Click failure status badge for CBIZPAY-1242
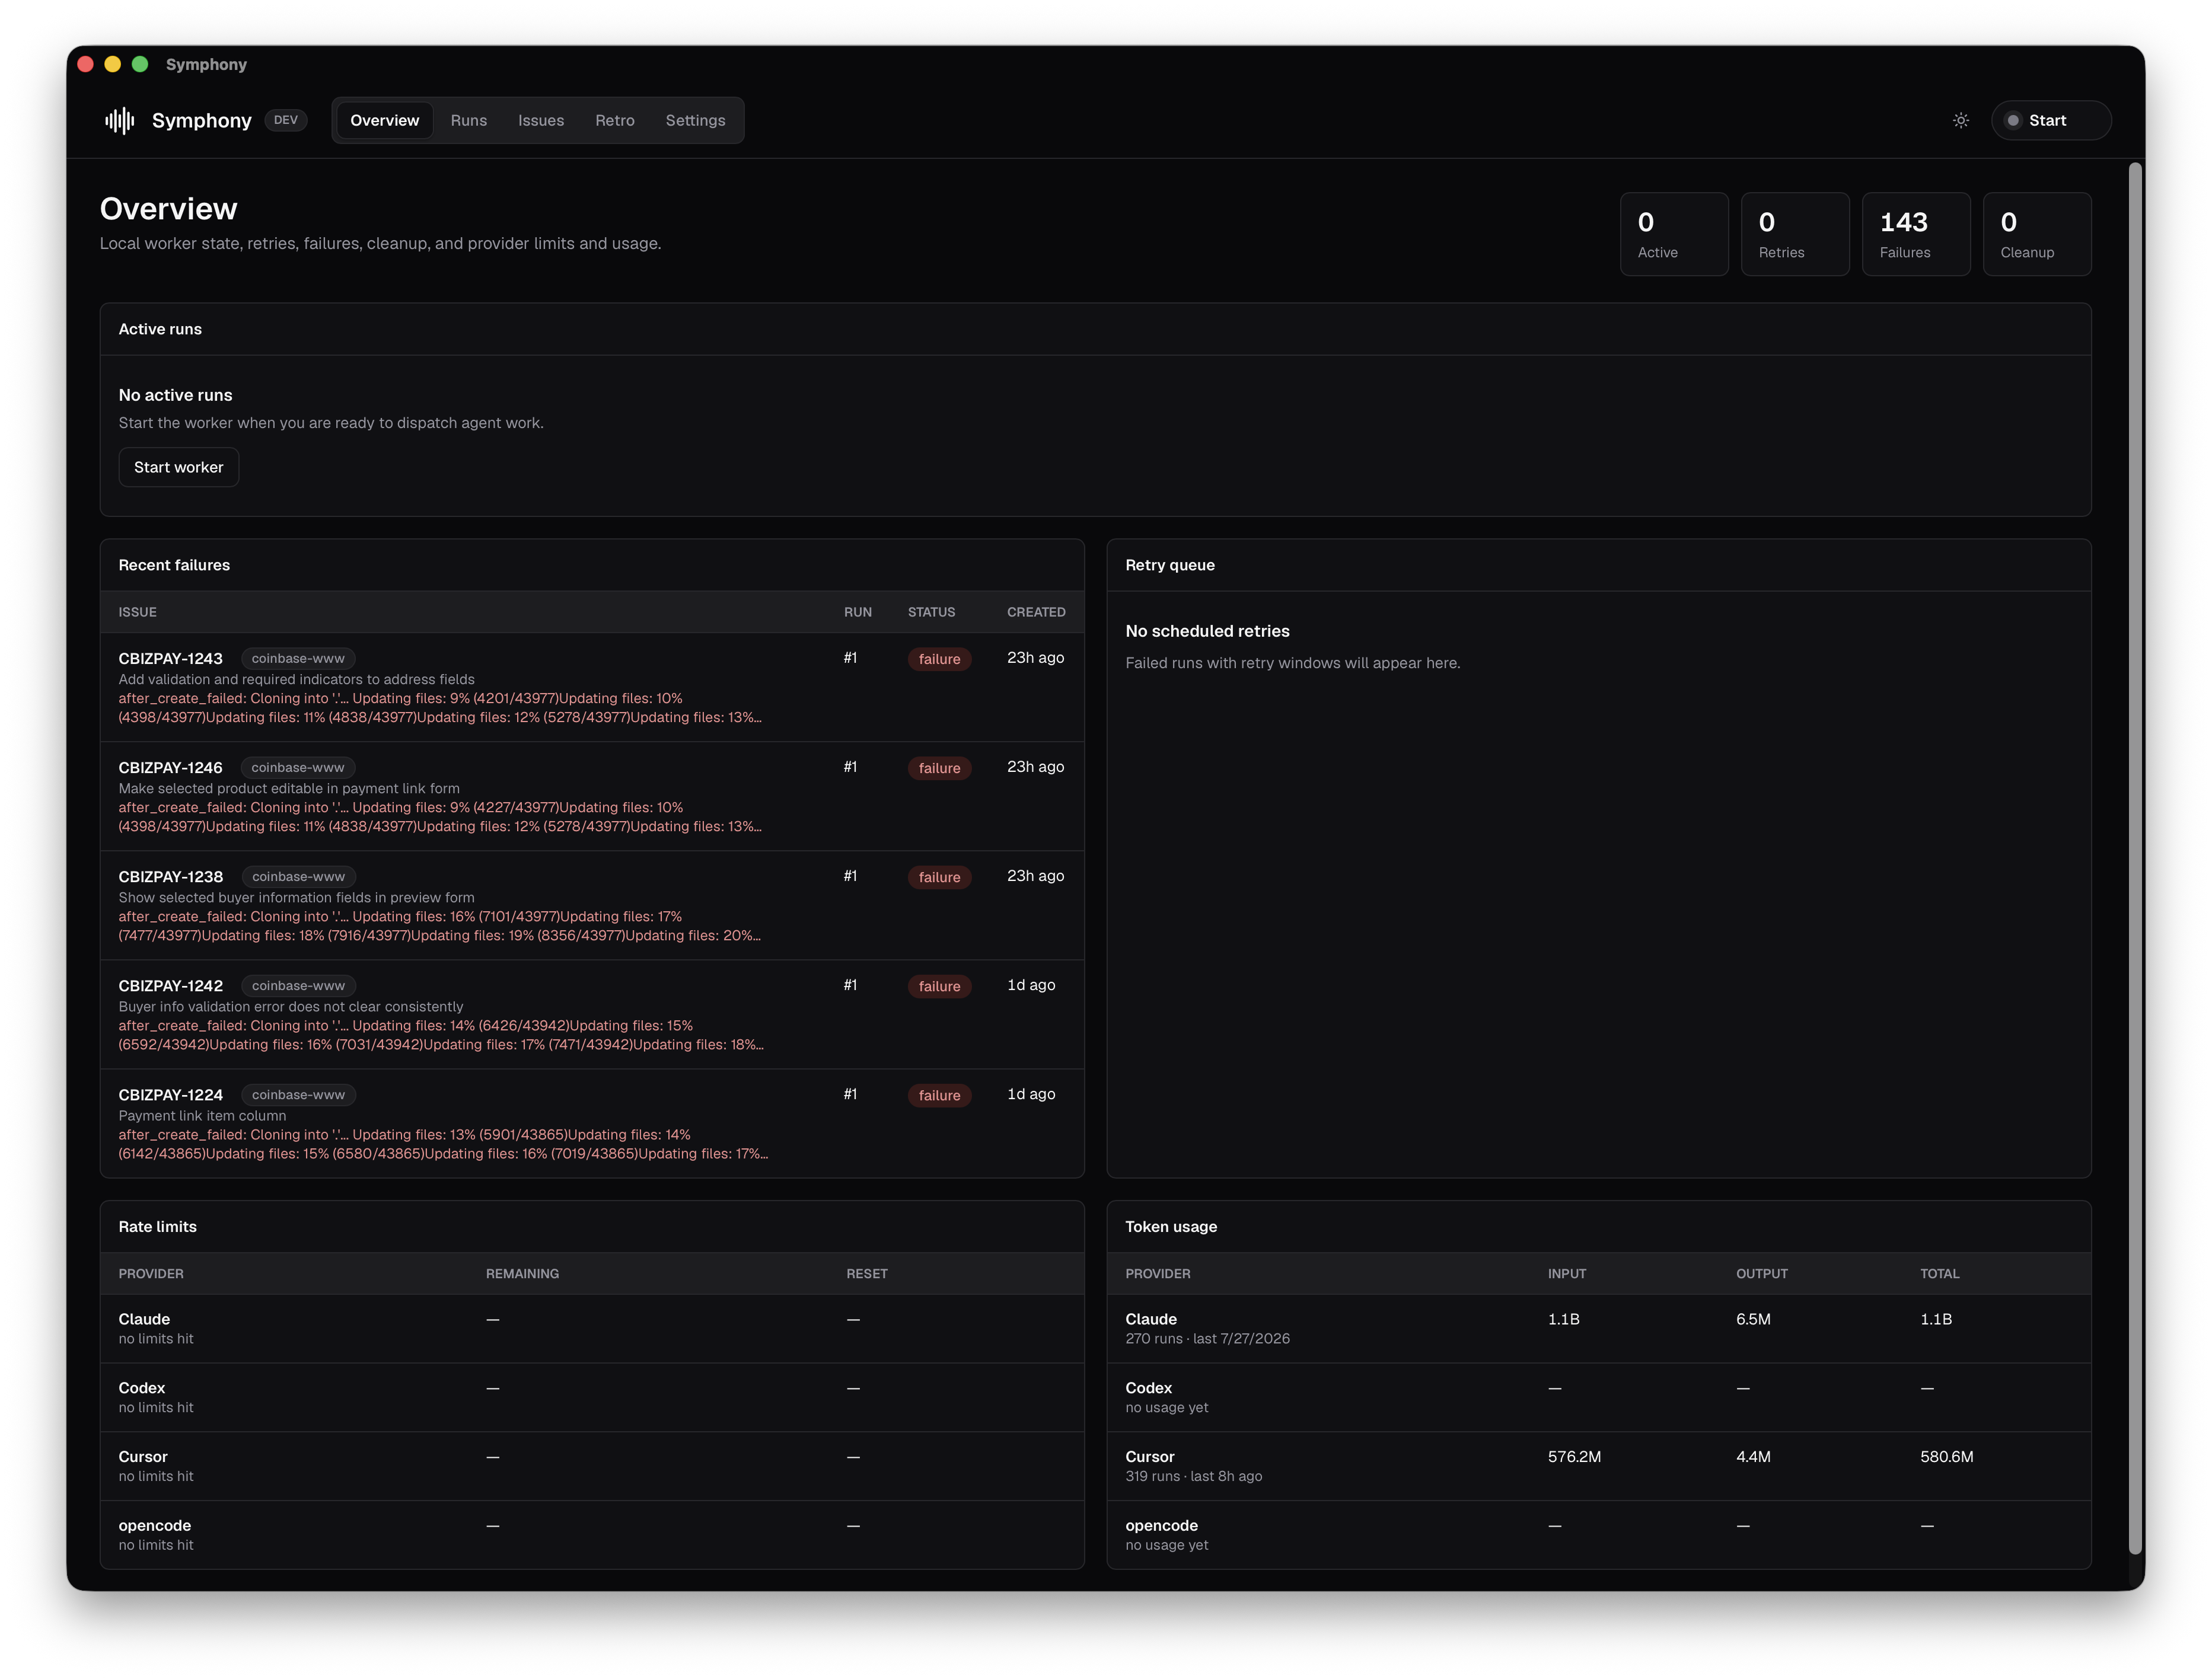 pyautogui.click(x=939, y=986)
